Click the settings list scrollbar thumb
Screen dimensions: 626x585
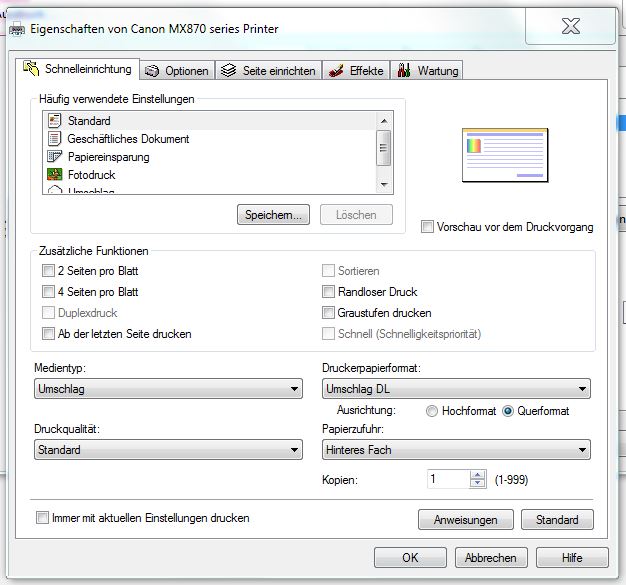pos(384,148)
